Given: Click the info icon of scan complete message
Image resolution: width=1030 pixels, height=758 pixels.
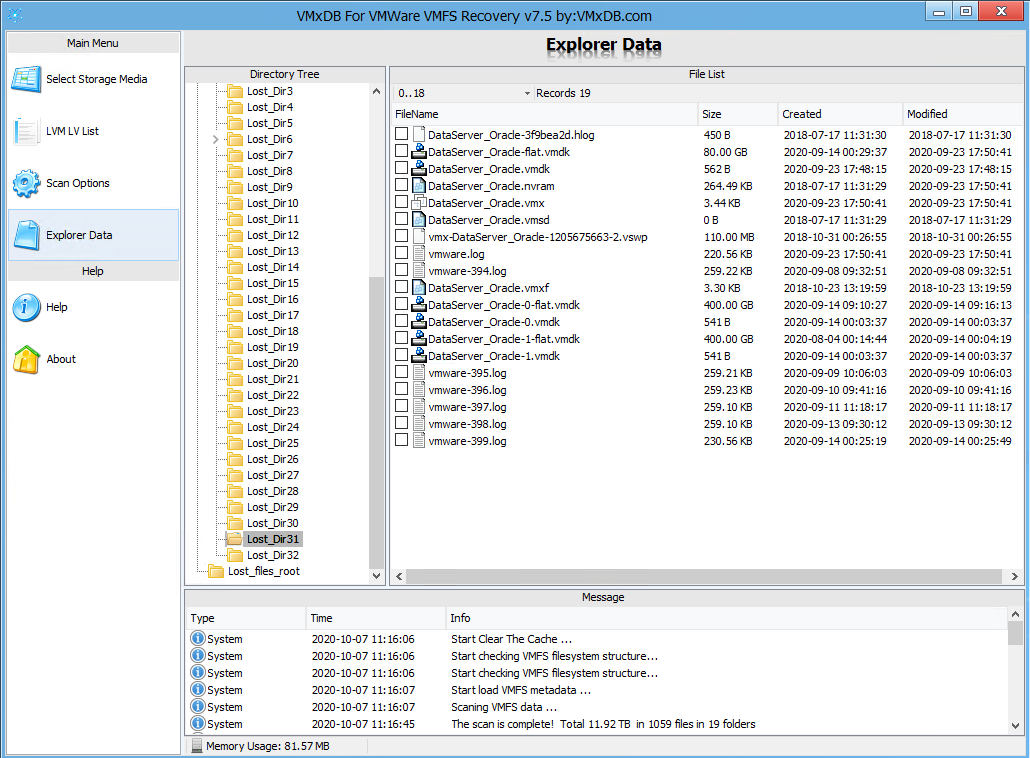Looking at the screenshot, I should click(x=198, y=724).
